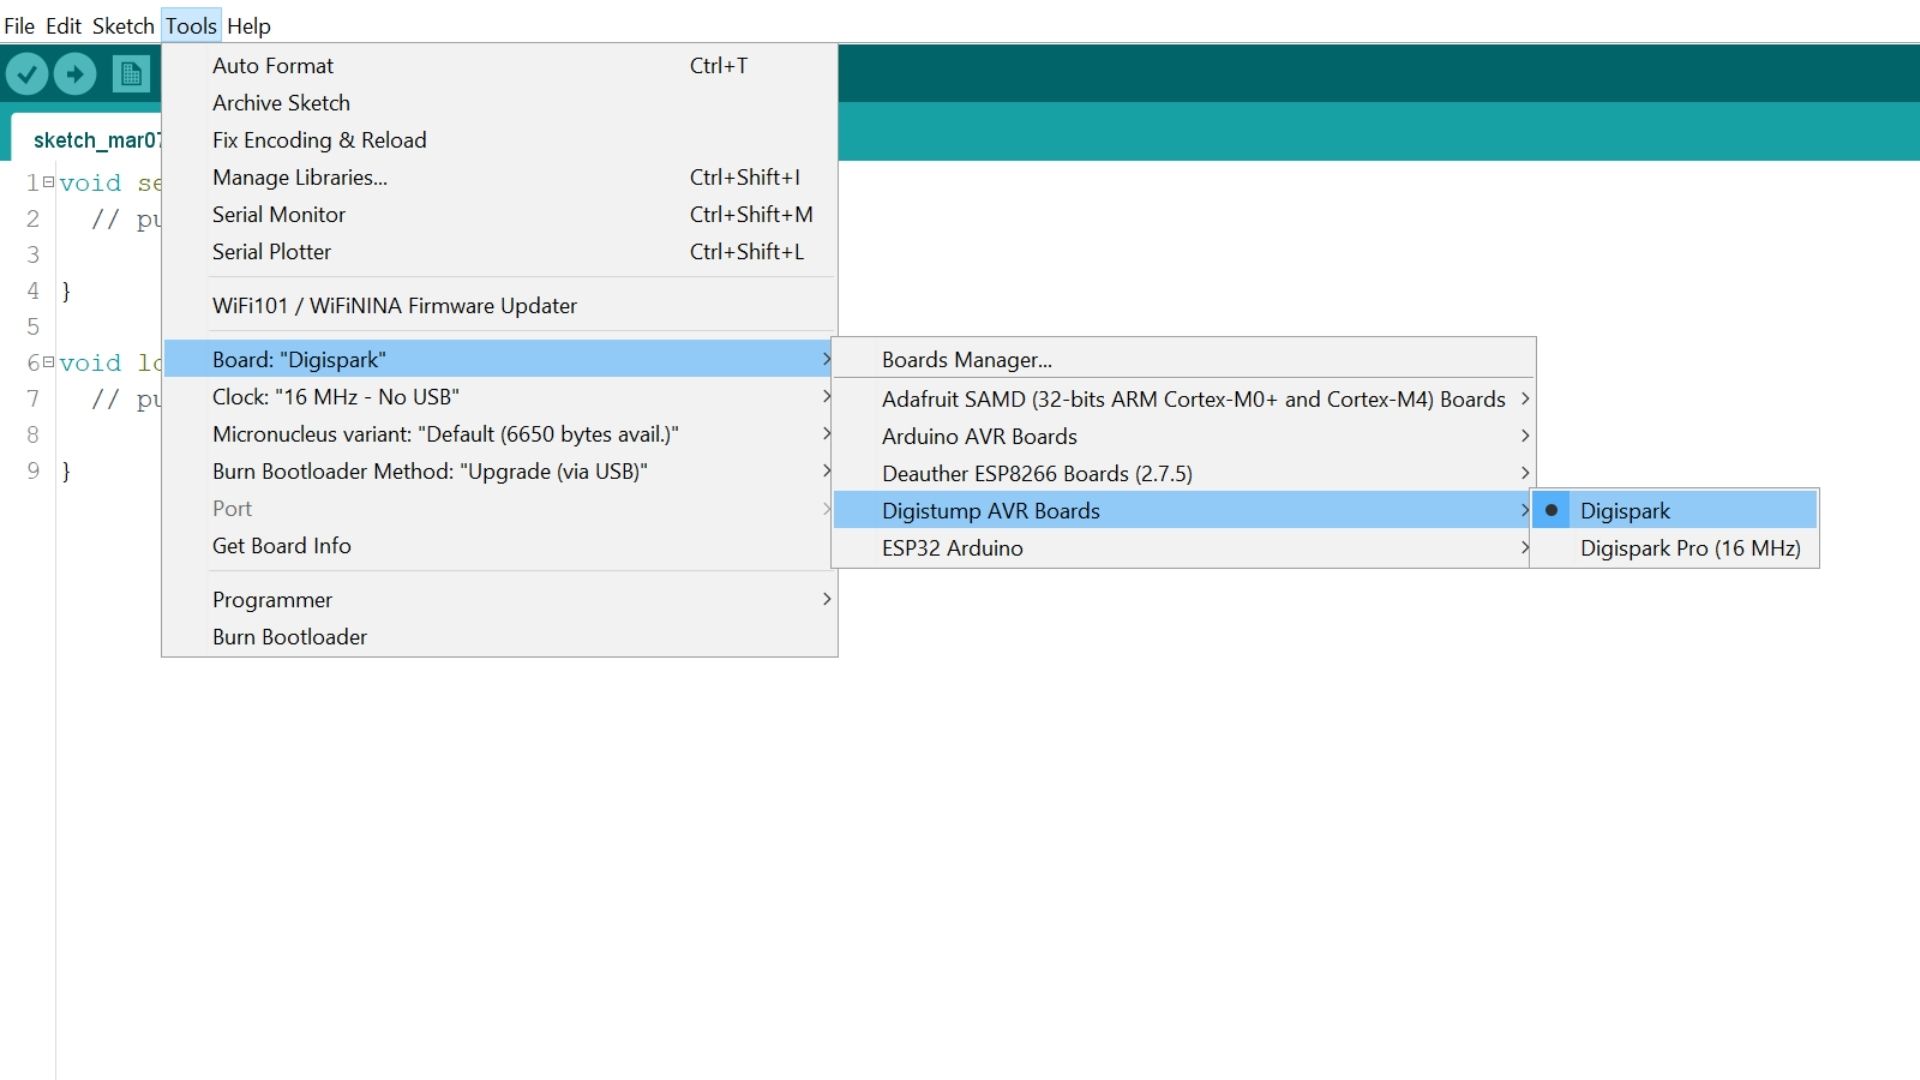Select the Digispark board radio option
1920x1080 pixels.
pyautogui.click(x=1674, y=511)
